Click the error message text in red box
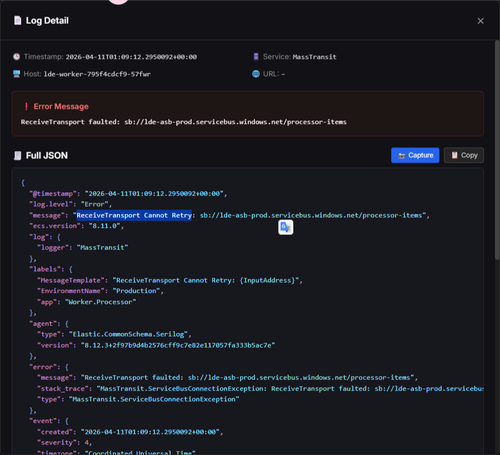 [184, 122]
